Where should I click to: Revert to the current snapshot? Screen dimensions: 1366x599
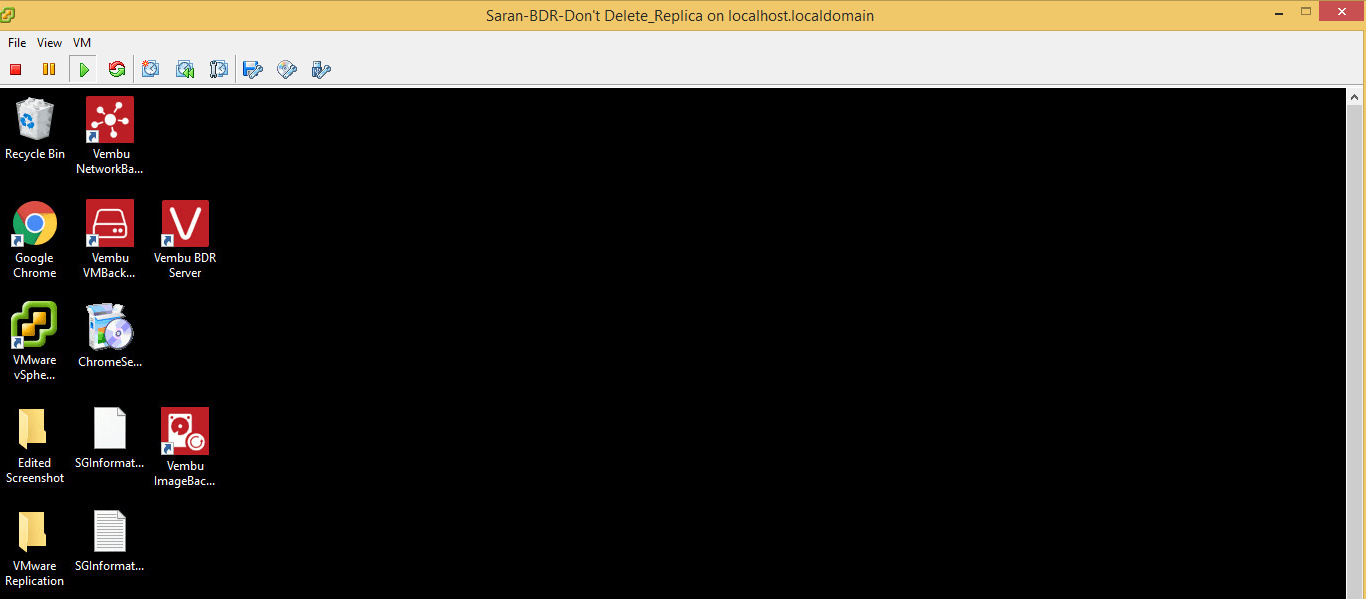pyautogui.click(x=185, y=69)
